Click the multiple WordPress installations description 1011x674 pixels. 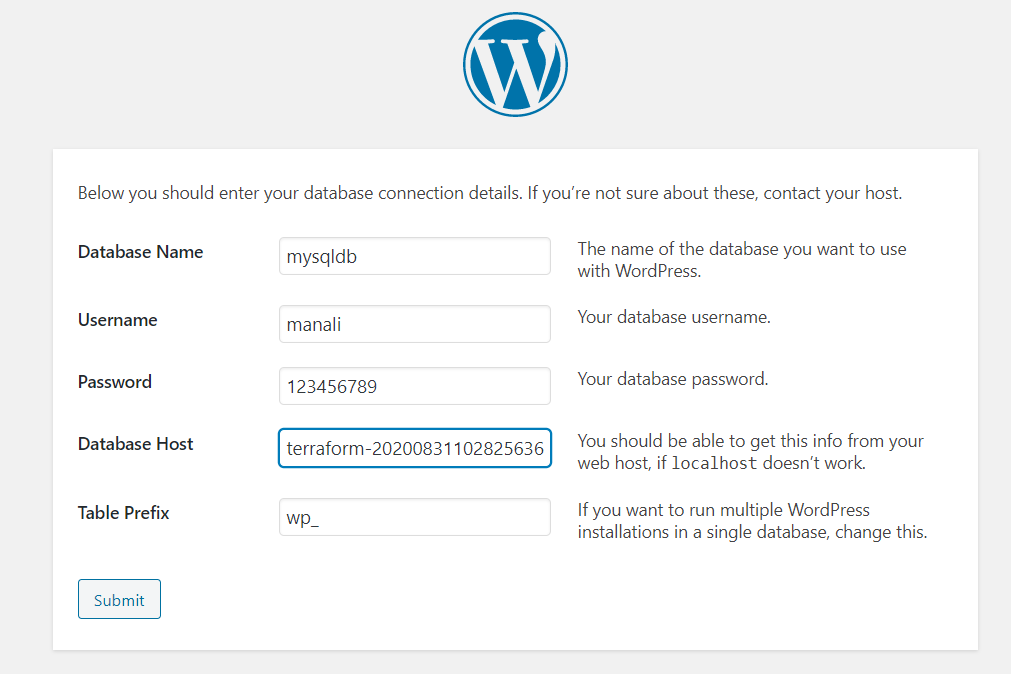click(752, 520)
